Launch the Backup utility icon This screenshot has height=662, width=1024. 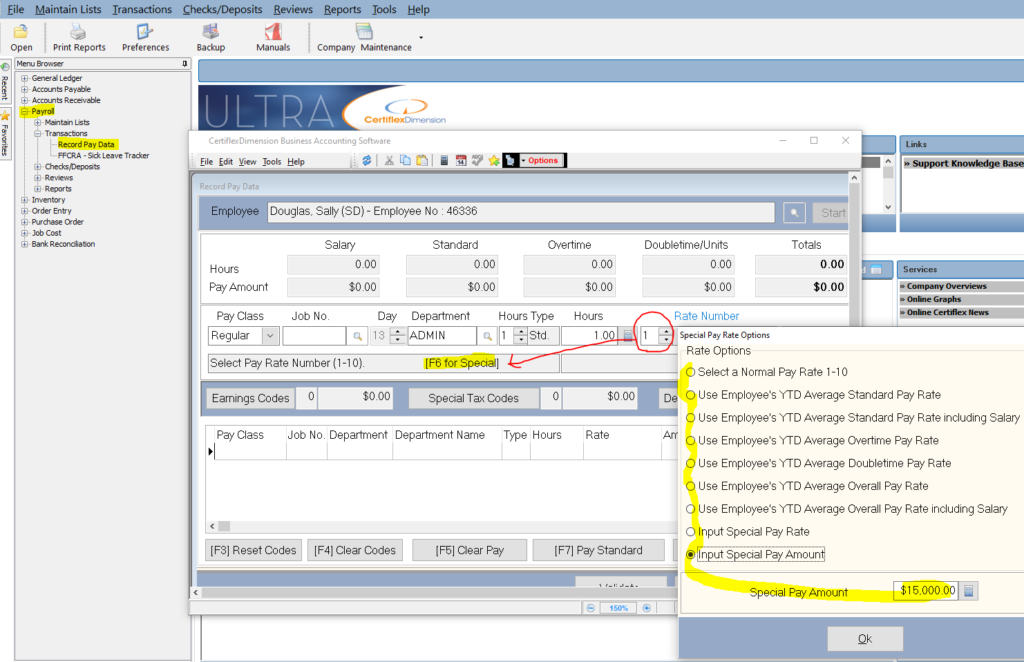pyautogui.click(x=210, y=37)
